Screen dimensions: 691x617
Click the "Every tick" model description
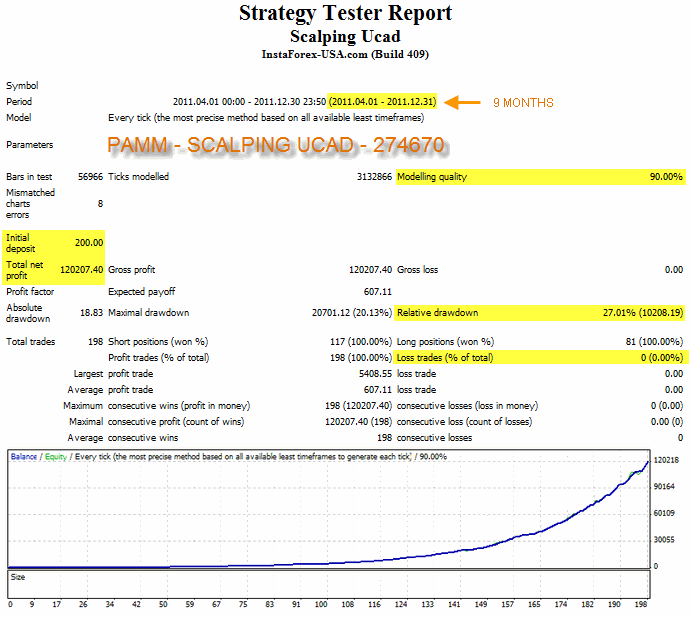coord(266,118)
